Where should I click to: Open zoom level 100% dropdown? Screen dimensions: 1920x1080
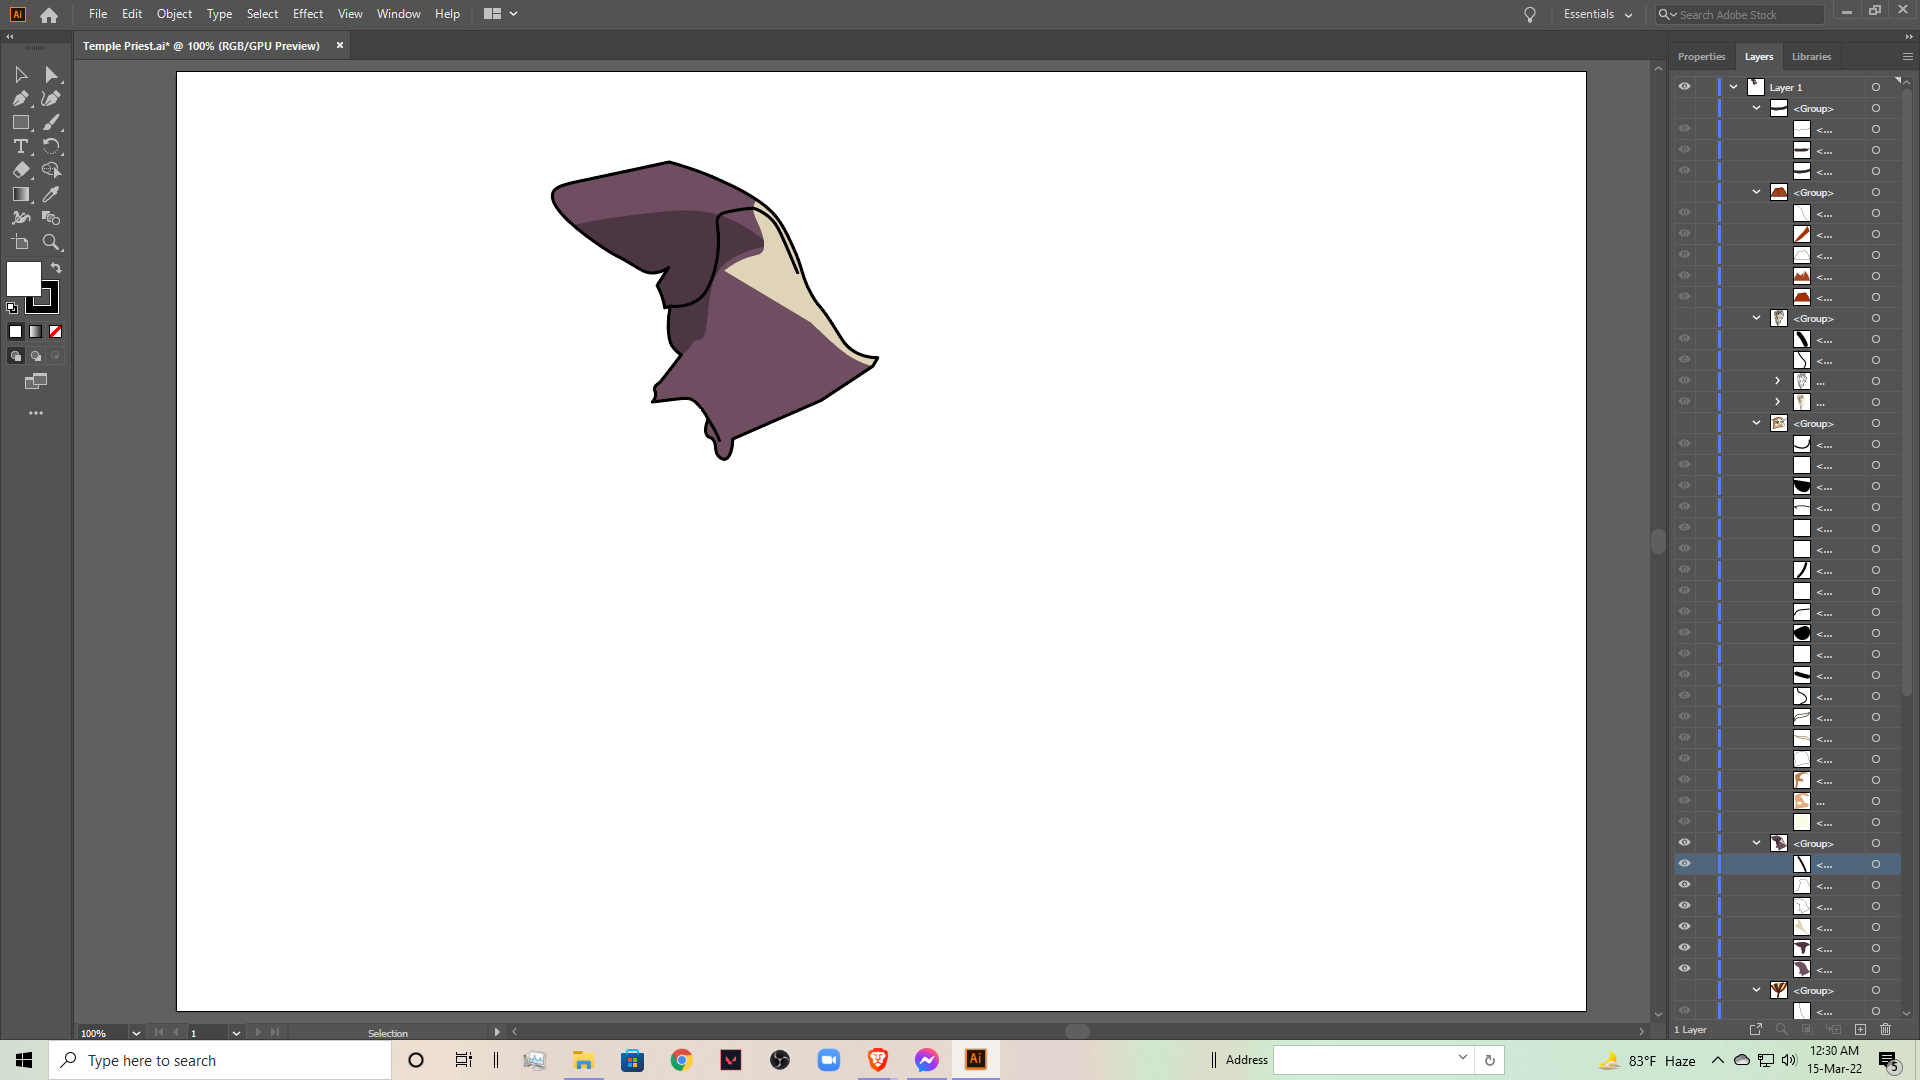pyautogui.click(x=136, y=1033)
